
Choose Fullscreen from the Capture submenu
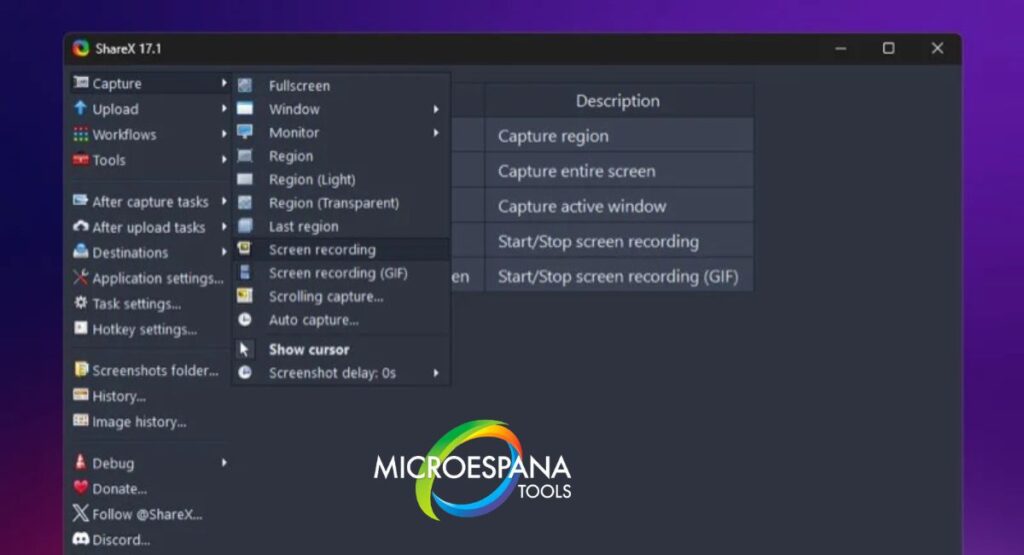point(342,86)
